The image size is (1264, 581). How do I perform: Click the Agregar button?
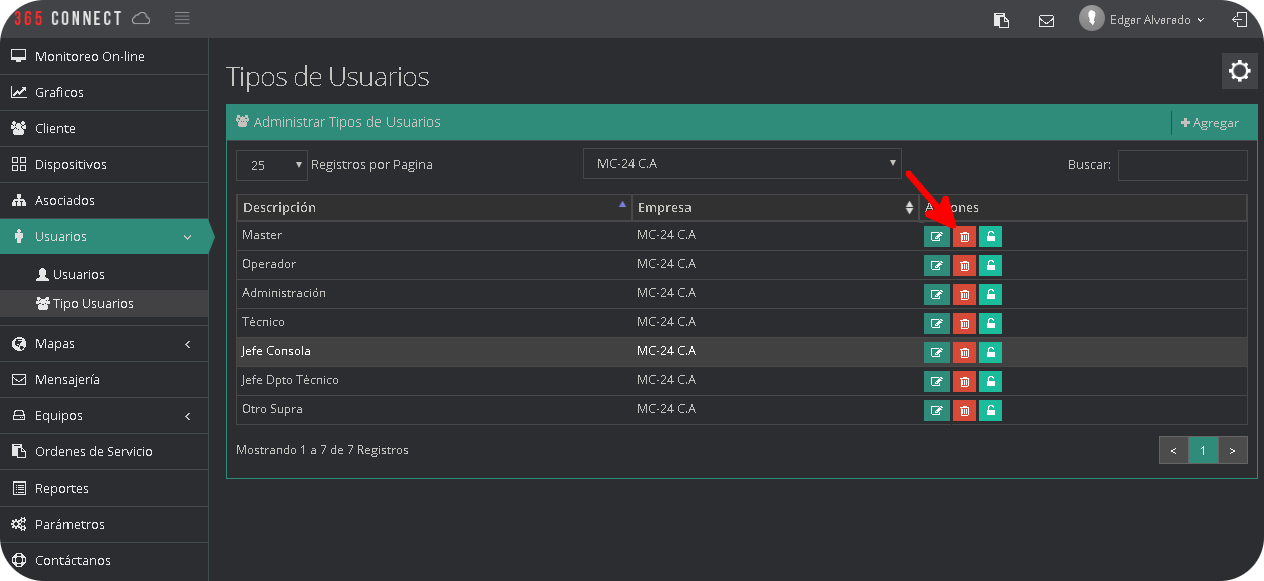pyautogui.click(x=1210, y=123)
